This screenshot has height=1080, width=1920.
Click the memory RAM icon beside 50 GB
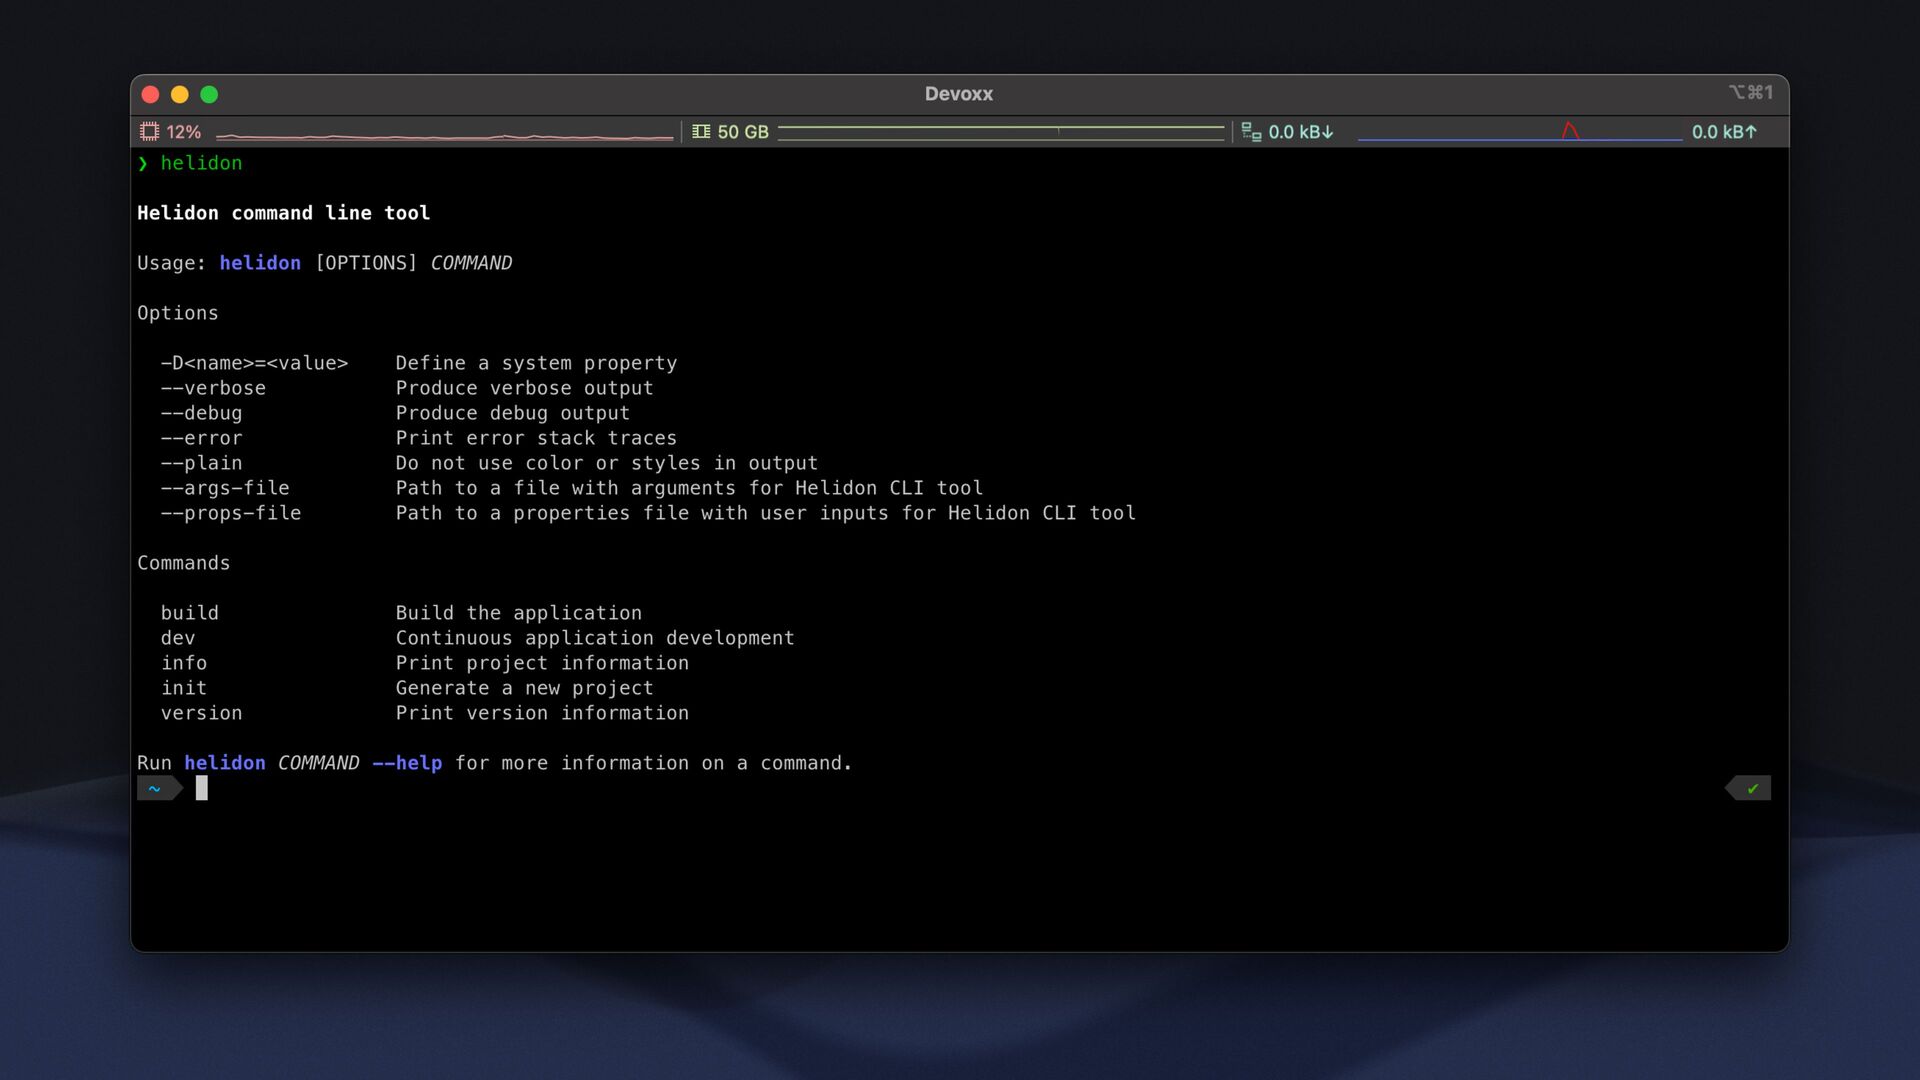(701, 131)
